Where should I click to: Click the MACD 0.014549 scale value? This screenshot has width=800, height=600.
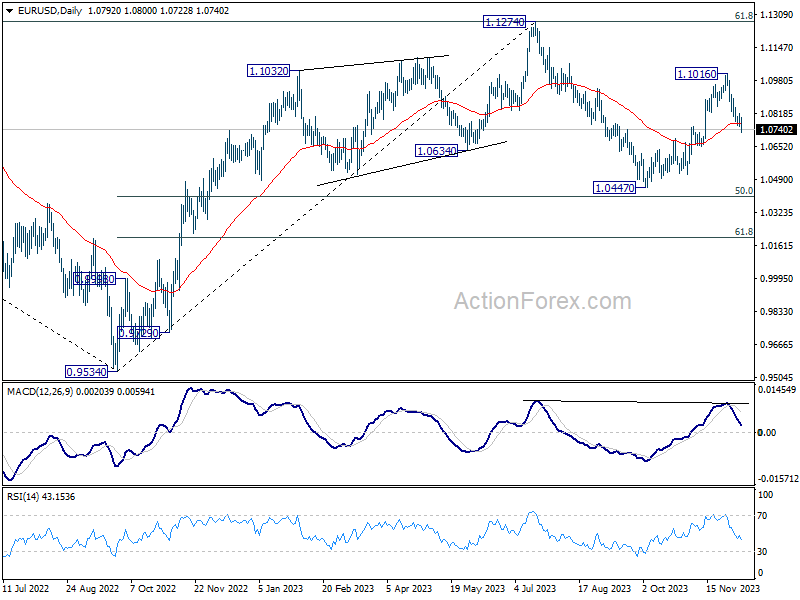point(778,390)
